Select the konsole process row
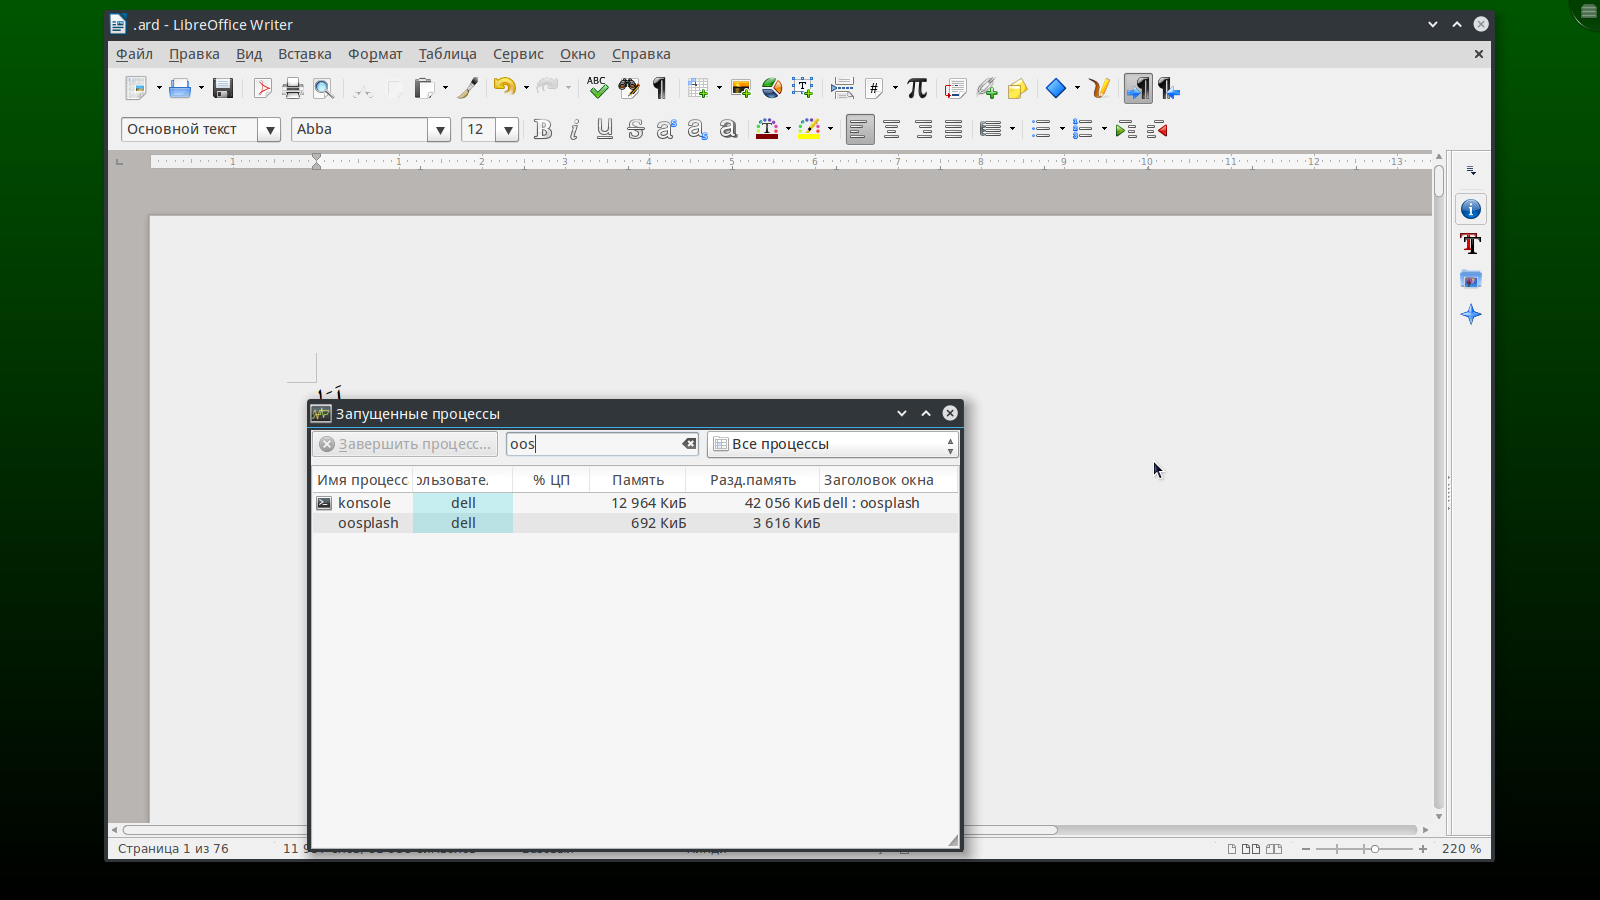 [635, 503]
